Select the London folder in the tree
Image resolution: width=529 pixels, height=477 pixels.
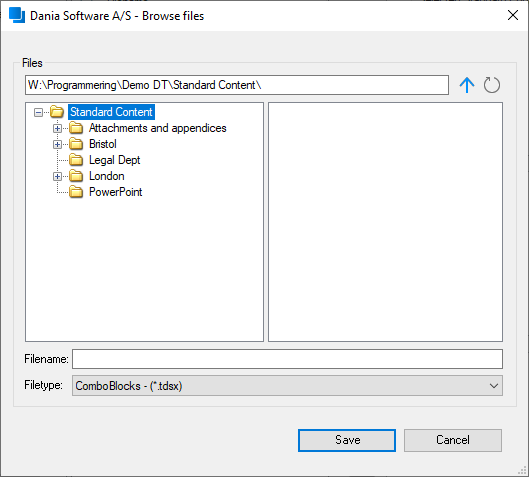[x=107, y=176]
